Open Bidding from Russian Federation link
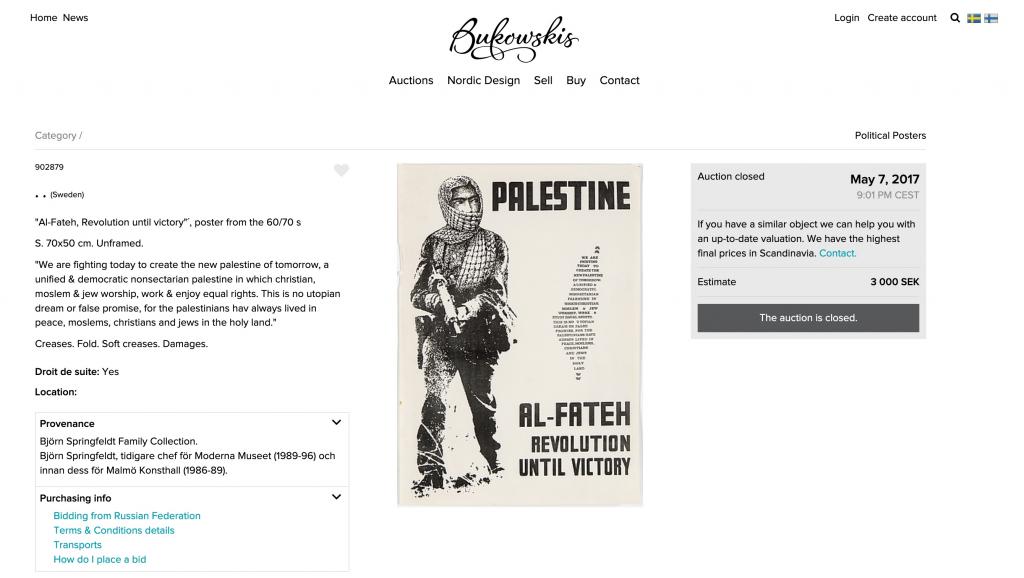The image size is (1024, 578). [127, 516]
